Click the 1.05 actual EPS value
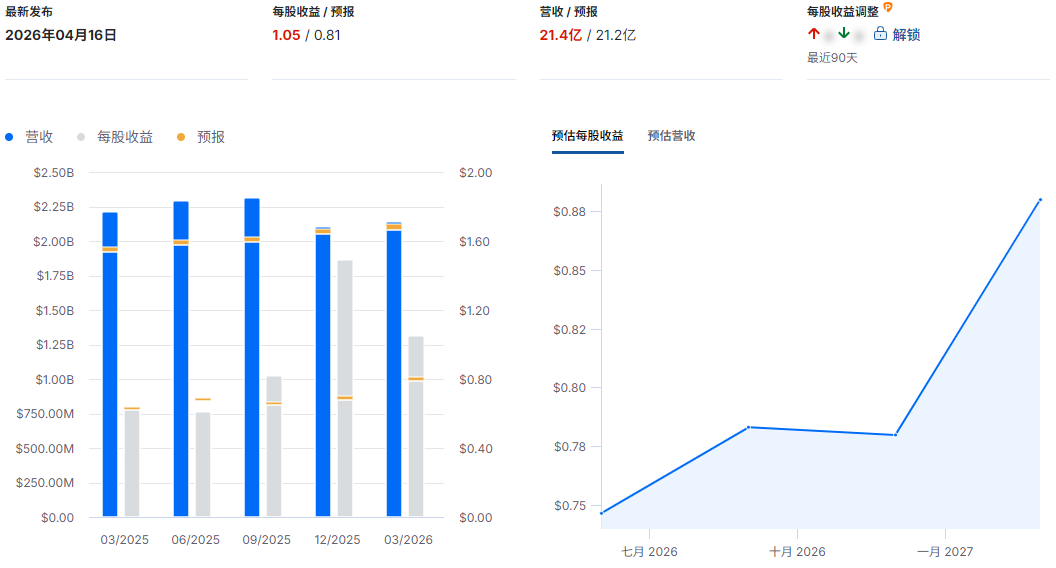 click(x=286, y=35)
